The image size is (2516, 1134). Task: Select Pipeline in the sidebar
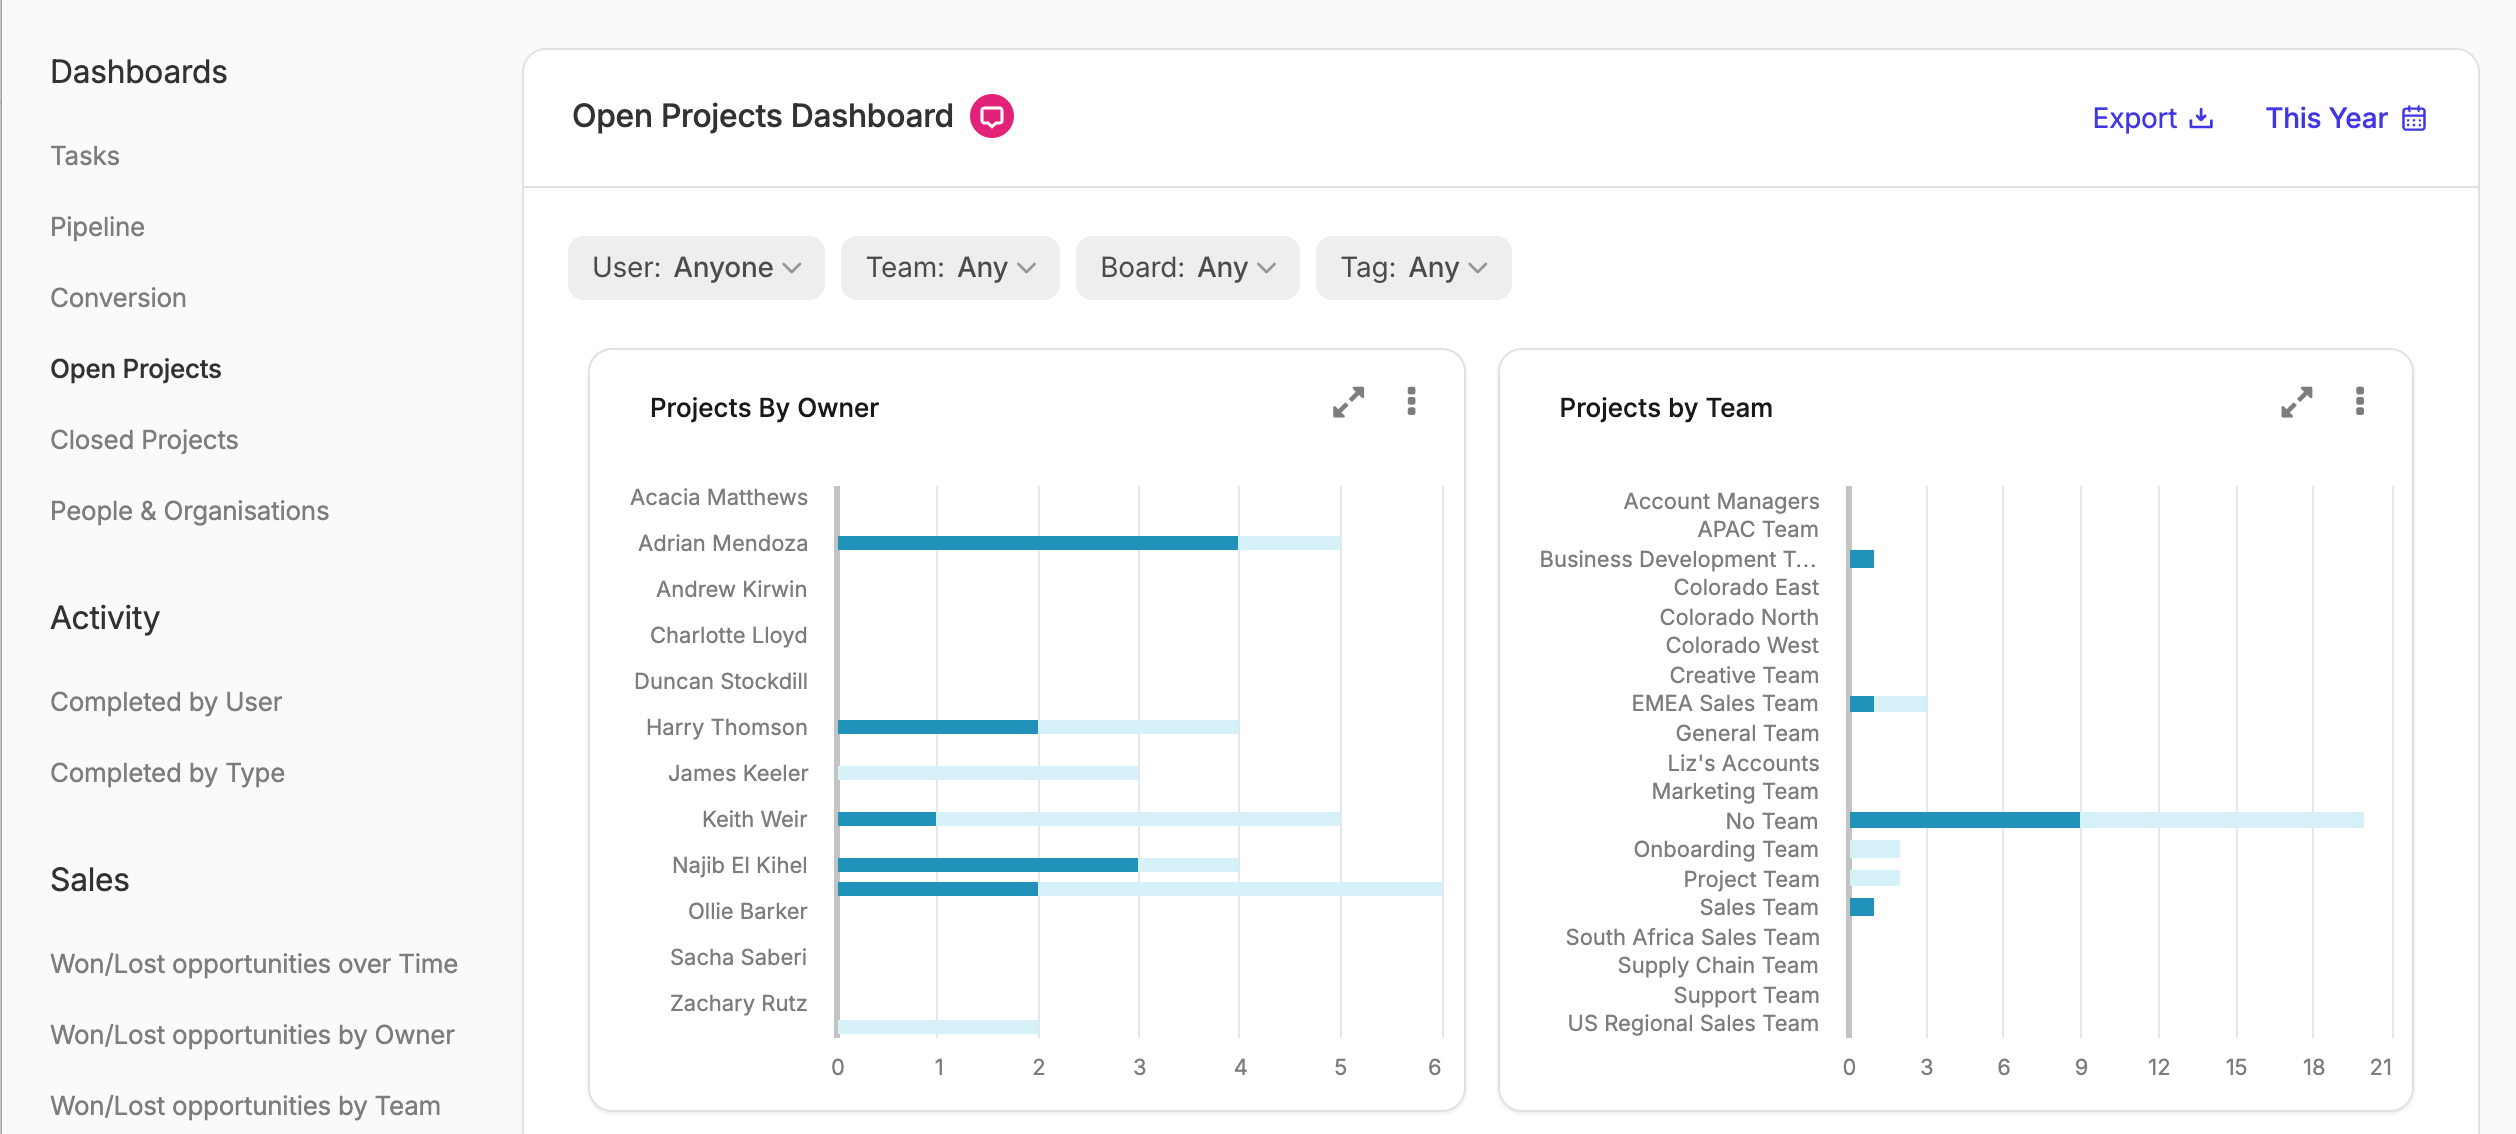point(97,227)
